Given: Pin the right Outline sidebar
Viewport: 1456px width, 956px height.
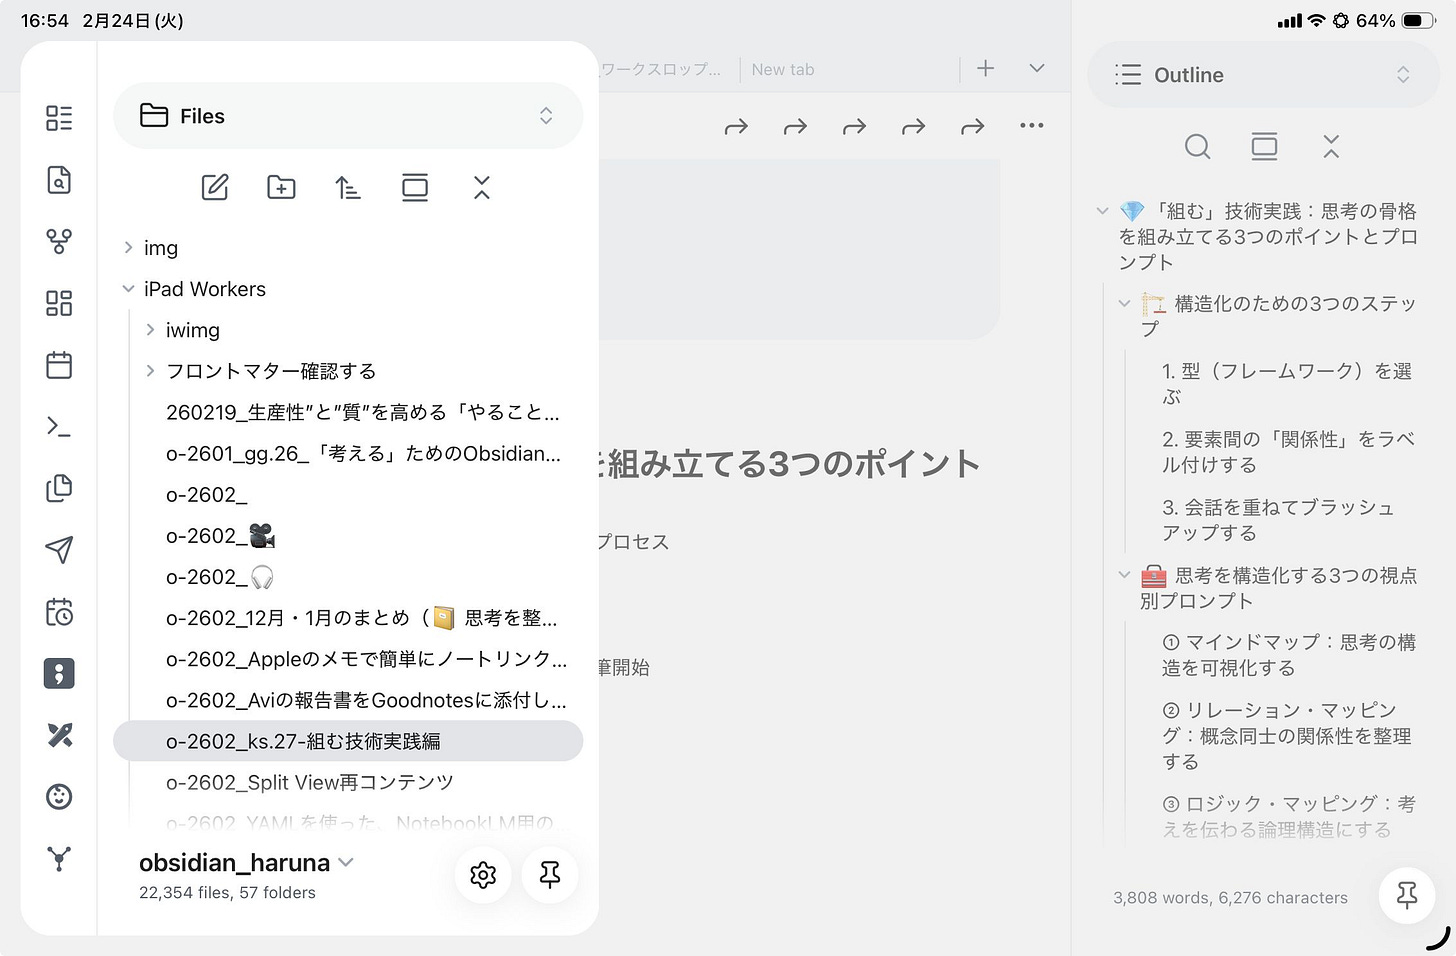Looking at the screenshot, I should click(1407, 895).
